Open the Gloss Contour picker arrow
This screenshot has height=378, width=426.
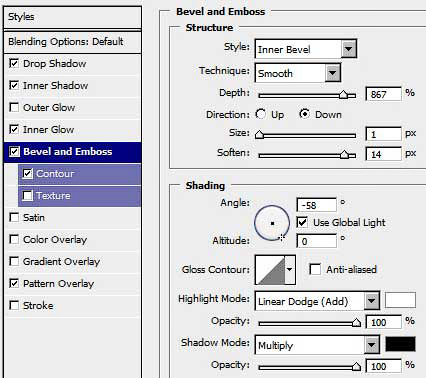(290, 269)
